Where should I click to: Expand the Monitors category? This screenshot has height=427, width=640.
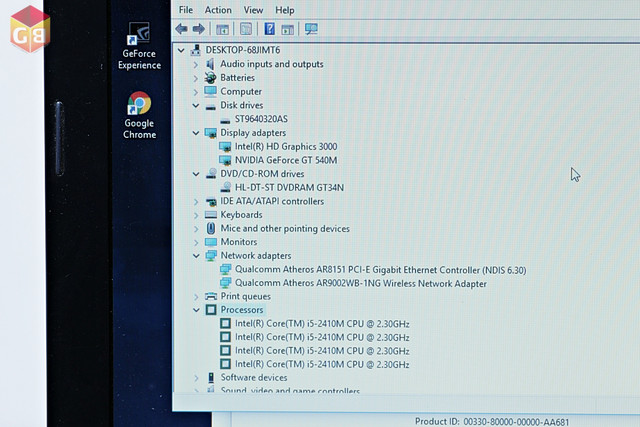(196, 242)
